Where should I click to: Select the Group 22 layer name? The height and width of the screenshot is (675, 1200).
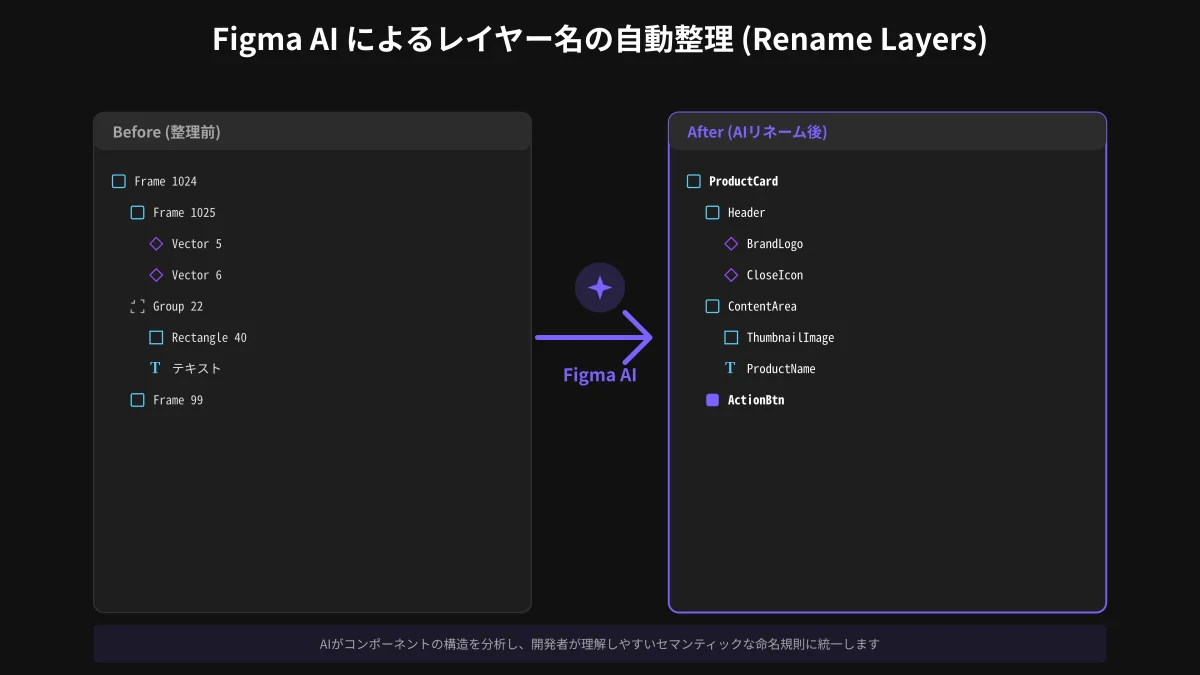178,306
